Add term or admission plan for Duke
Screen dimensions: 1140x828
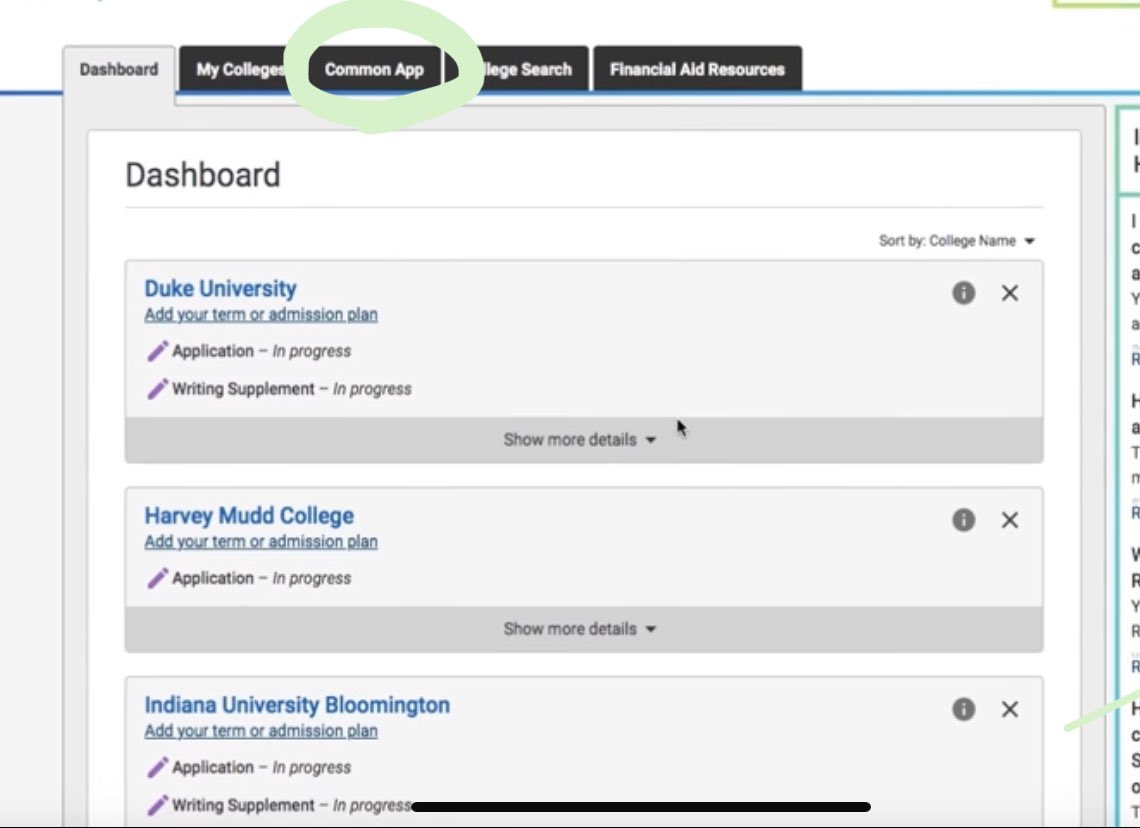tap(261, 315)
